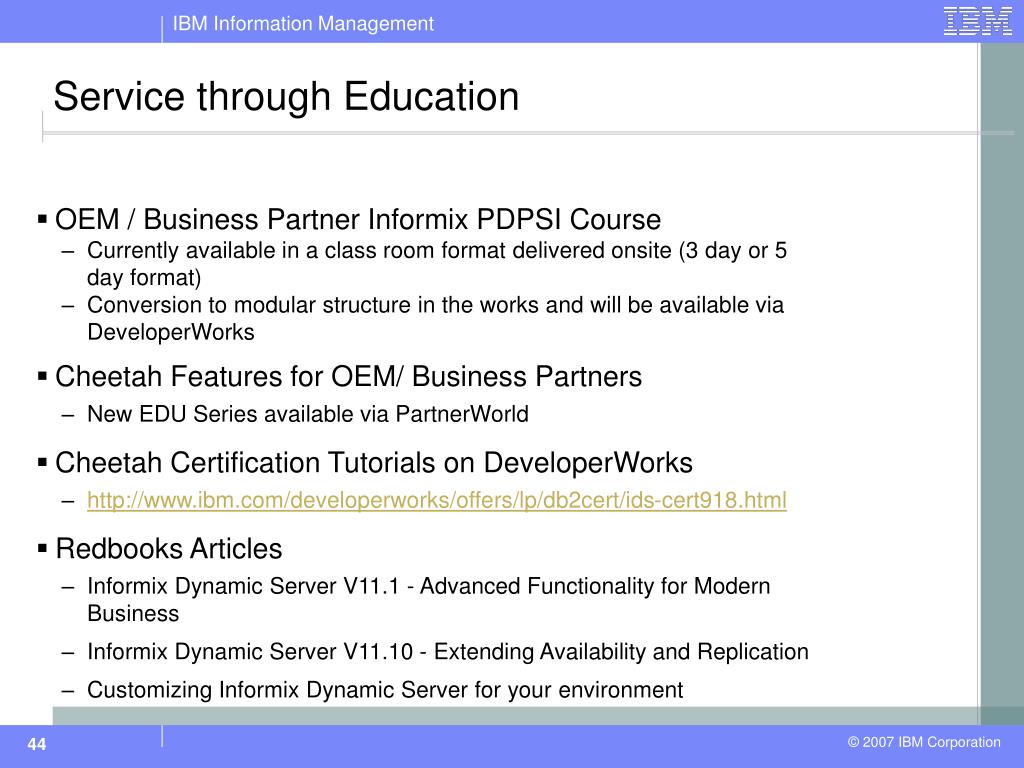Click 'Conversion to modular structure' bullet text
The width and height of the screenshot is (1024, 768).
pyautogui.click(x=436, y=318)
